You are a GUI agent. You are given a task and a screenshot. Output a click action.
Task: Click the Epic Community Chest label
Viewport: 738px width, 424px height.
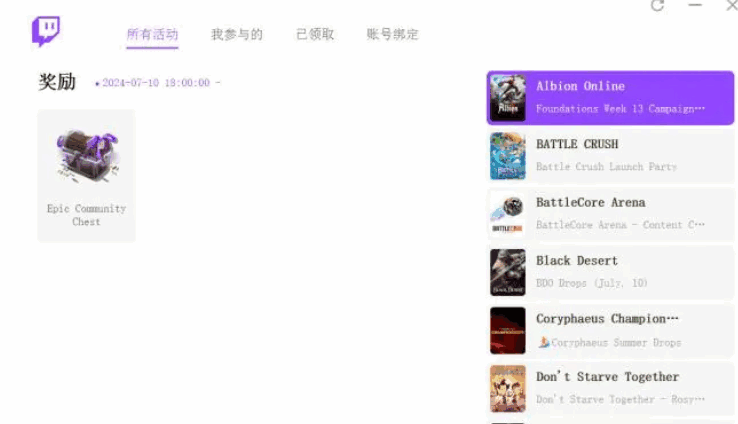click(86, 215)
